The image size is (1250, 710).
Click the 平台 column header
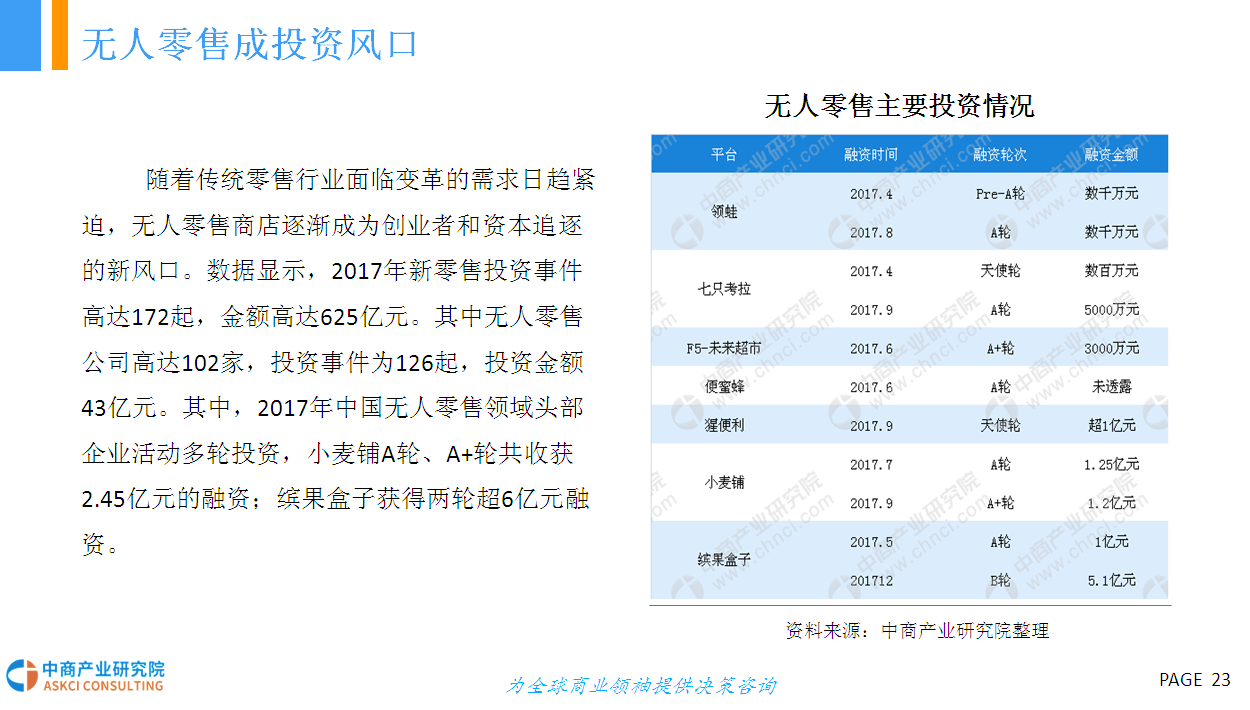(724, 155)
